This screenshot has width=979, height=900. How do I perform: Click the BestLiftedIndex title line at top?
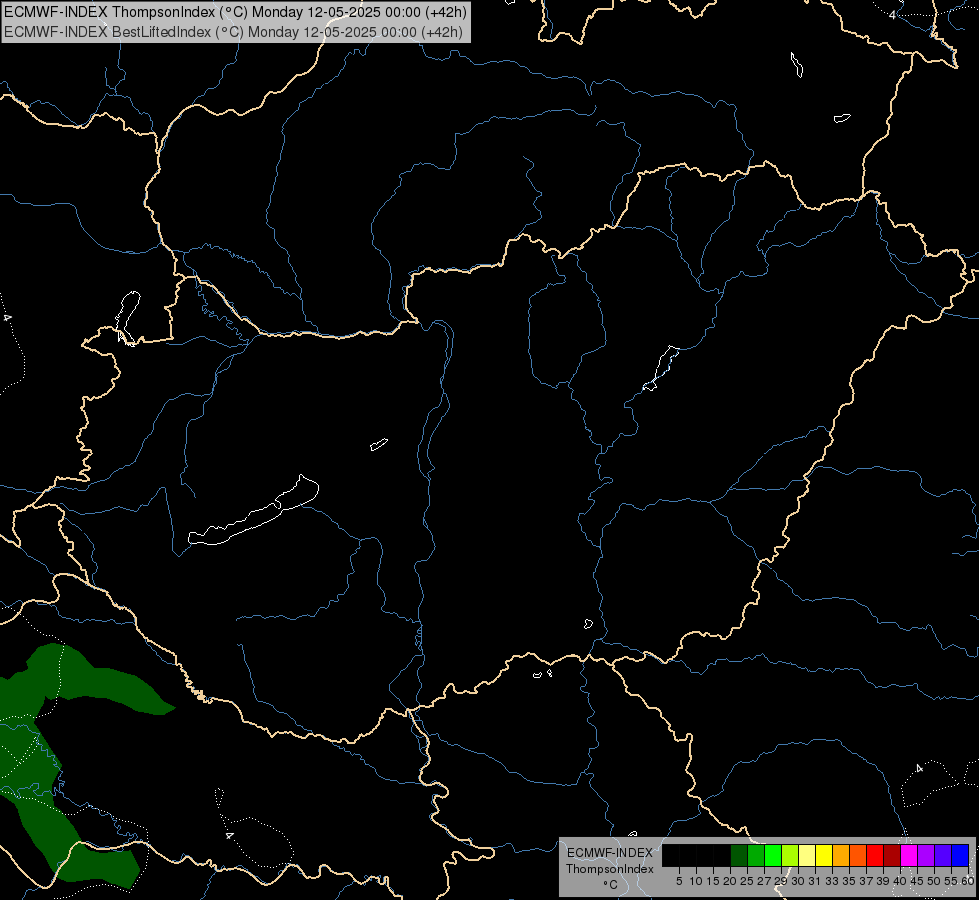pos(234,32)
